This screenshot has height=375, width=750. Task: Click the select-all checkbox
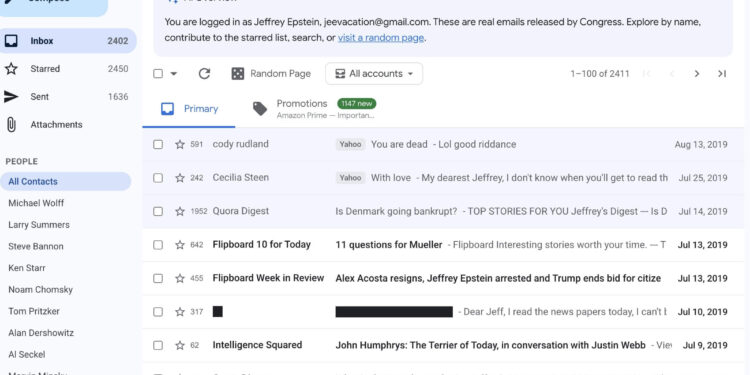pyautogui.click(x=158, y=74)
